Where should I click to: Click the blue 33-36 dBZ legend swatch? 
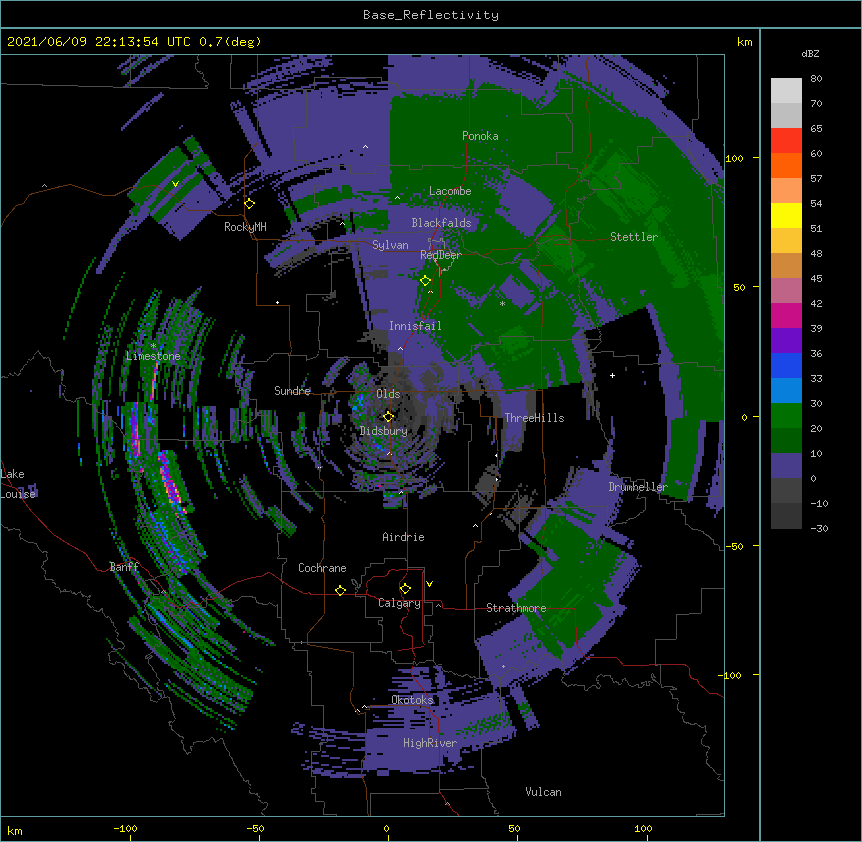point(786,365)
